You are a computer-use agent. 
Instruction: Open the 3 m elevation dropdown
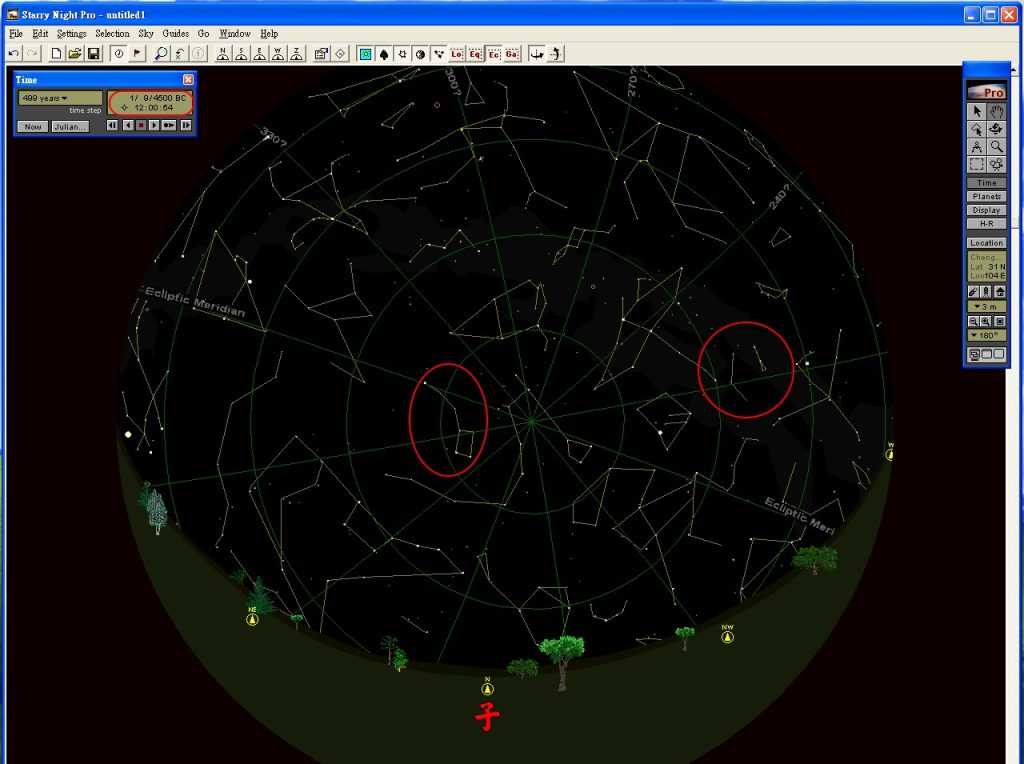[986, 306]
